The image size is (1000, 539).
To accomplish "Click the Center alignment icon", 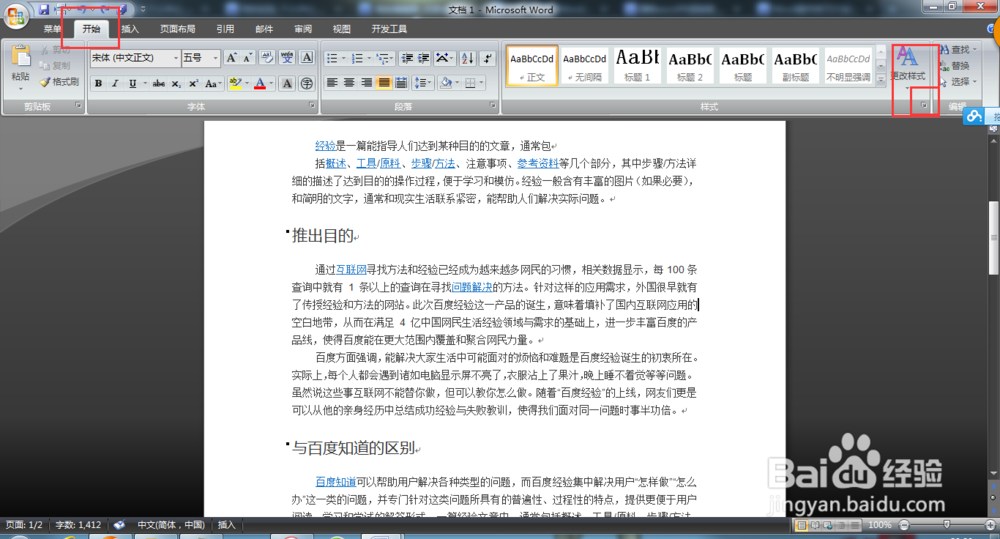I will coord(349,83).
